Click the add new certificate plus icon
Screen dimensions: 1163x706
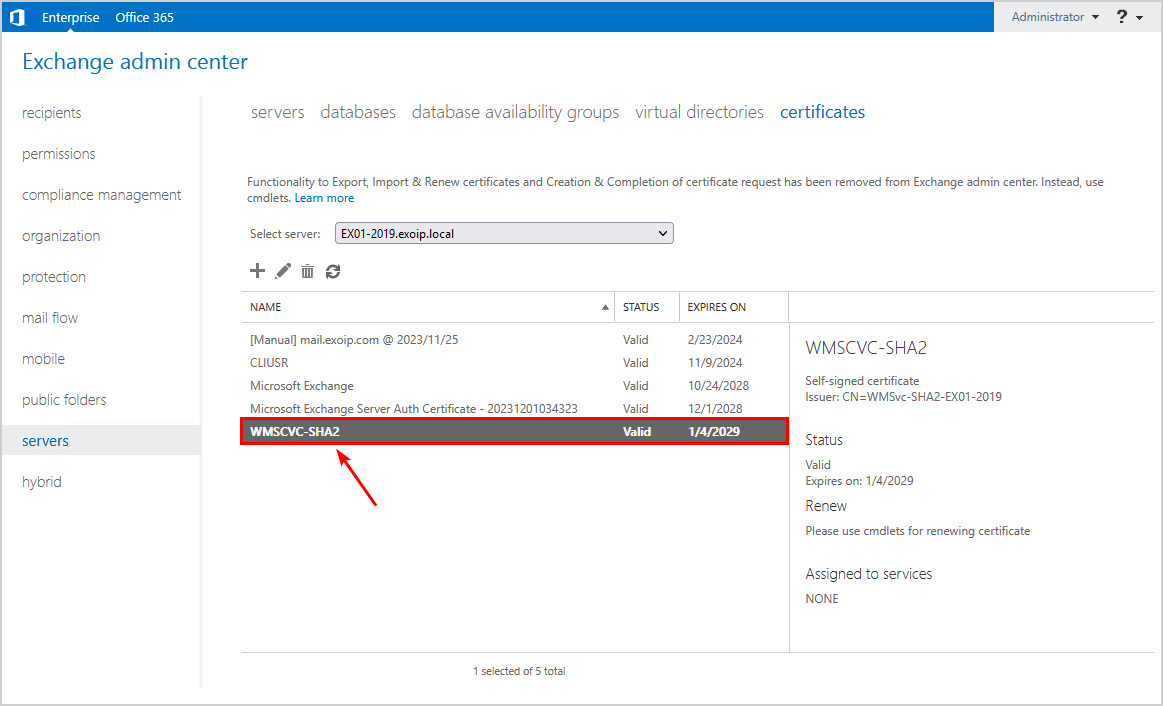click(x=257, y=271)
